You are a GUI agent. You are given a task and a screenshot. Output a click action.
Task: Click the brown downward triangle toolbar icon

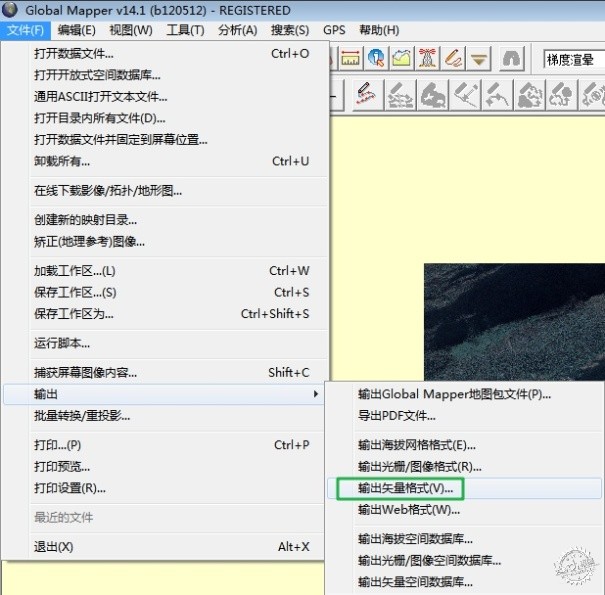479,58
